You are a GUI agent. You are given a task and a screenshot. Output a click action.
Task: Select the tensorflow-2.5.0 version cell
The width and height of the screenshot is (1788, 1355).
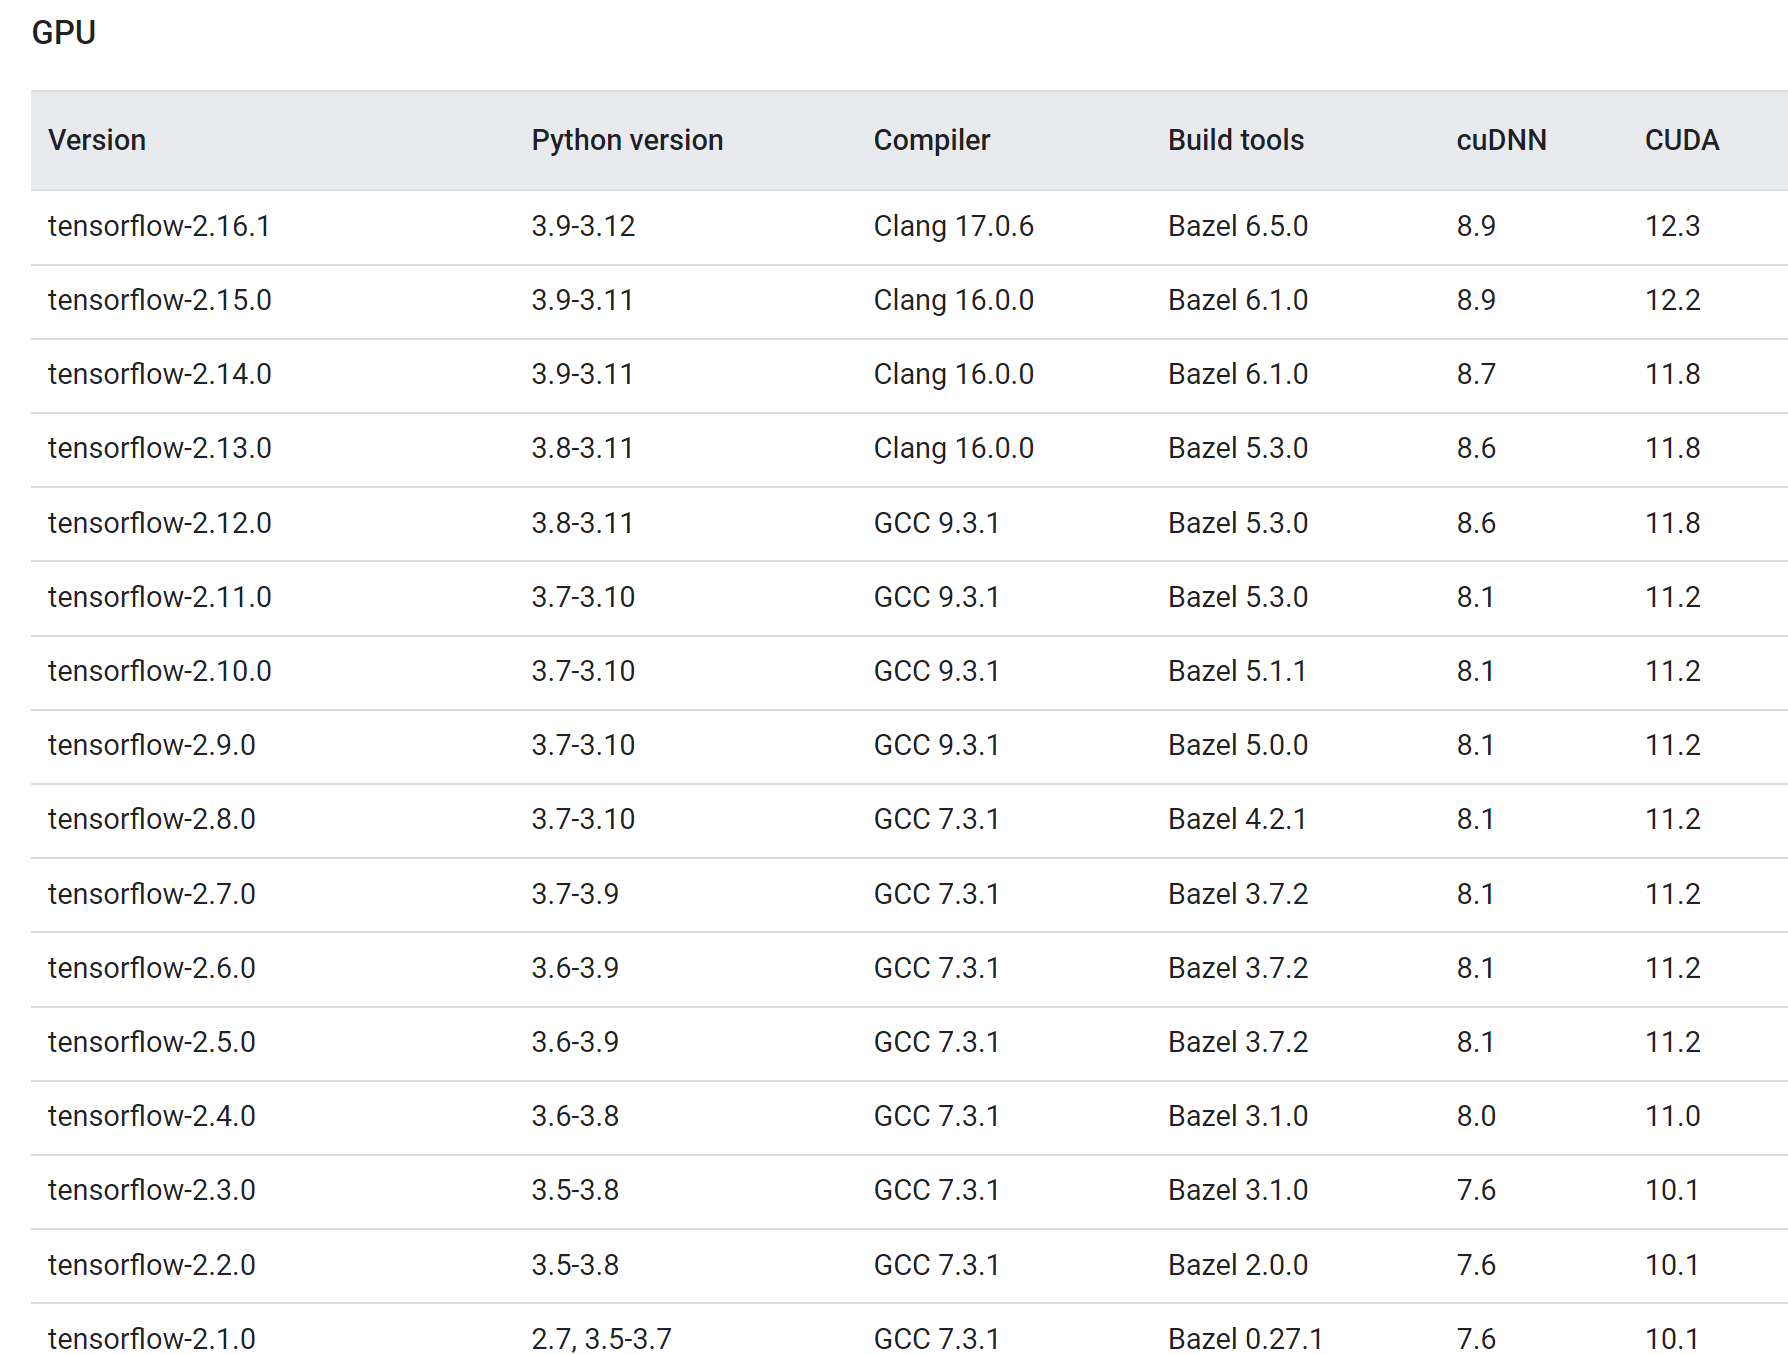coord(151,1042)
